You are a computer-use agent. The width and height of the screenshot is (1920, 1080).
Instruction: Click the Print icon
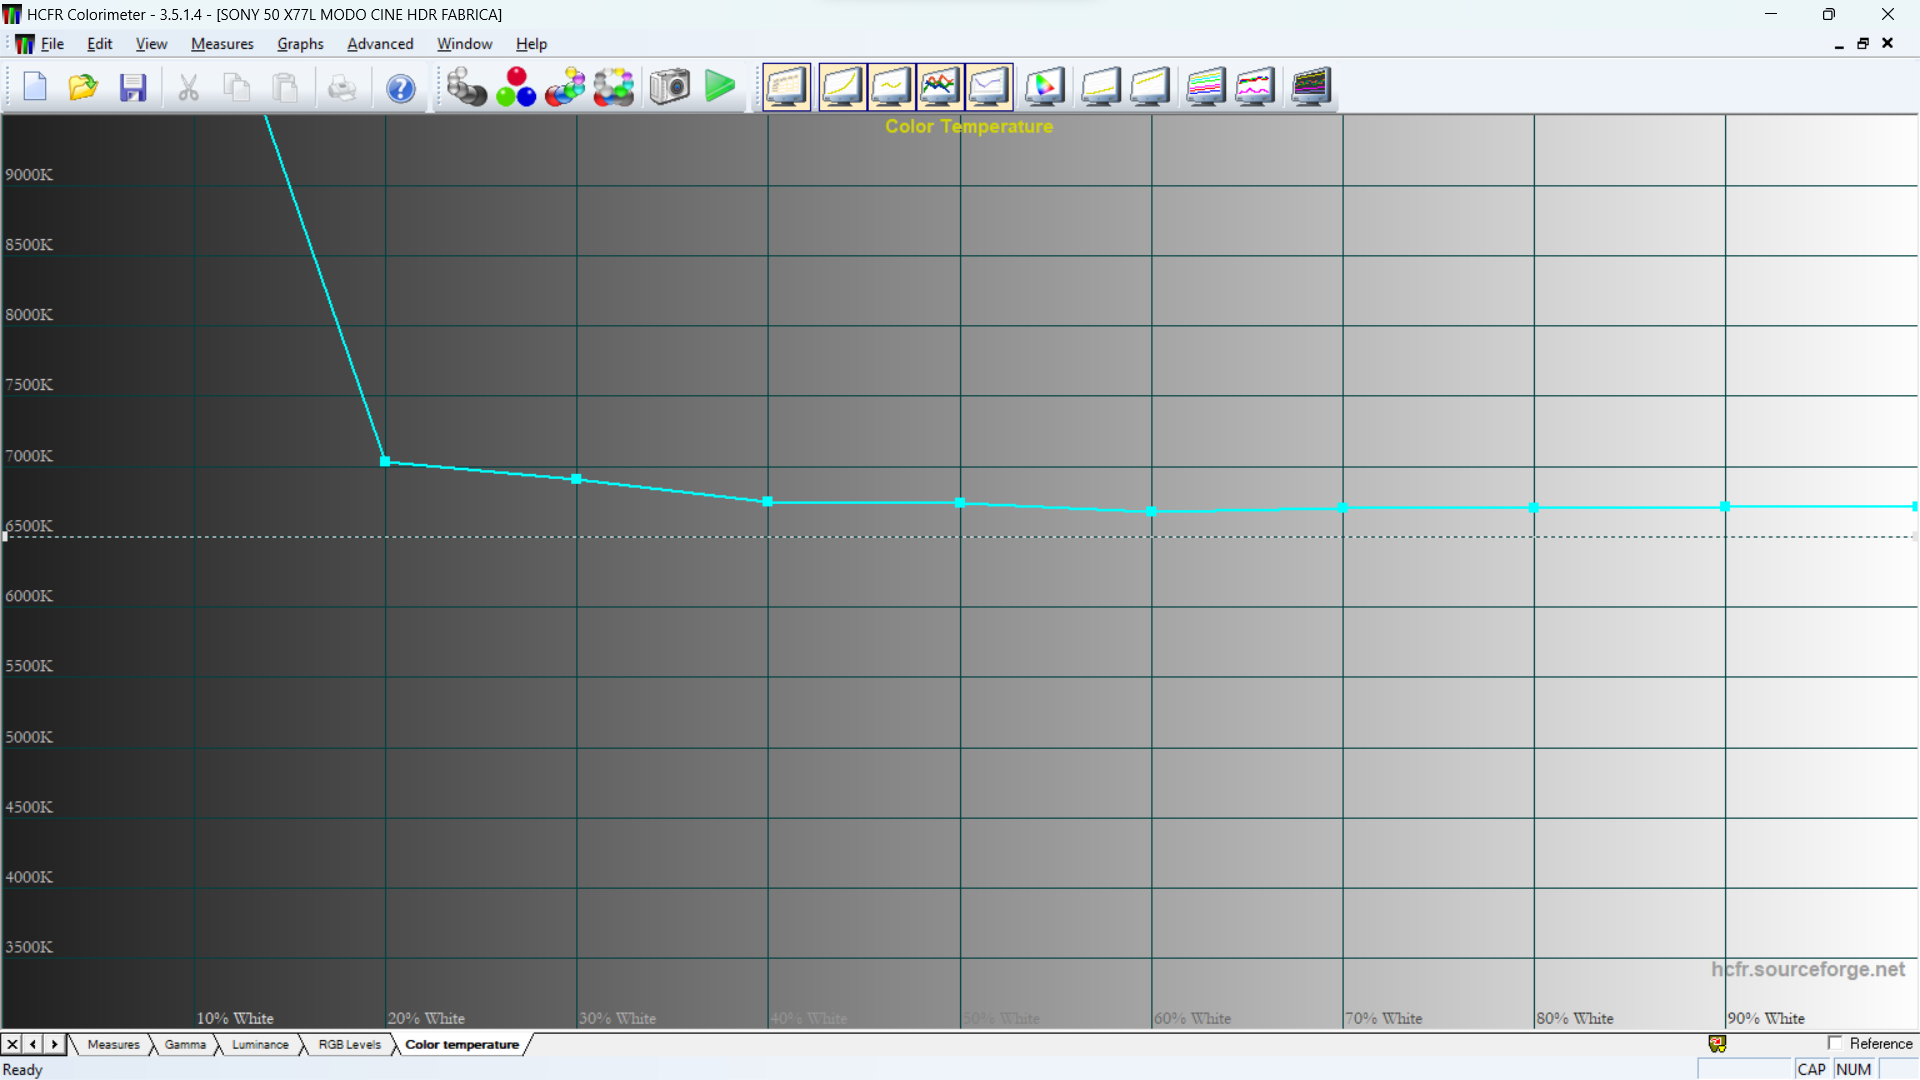tap(342, 87)
